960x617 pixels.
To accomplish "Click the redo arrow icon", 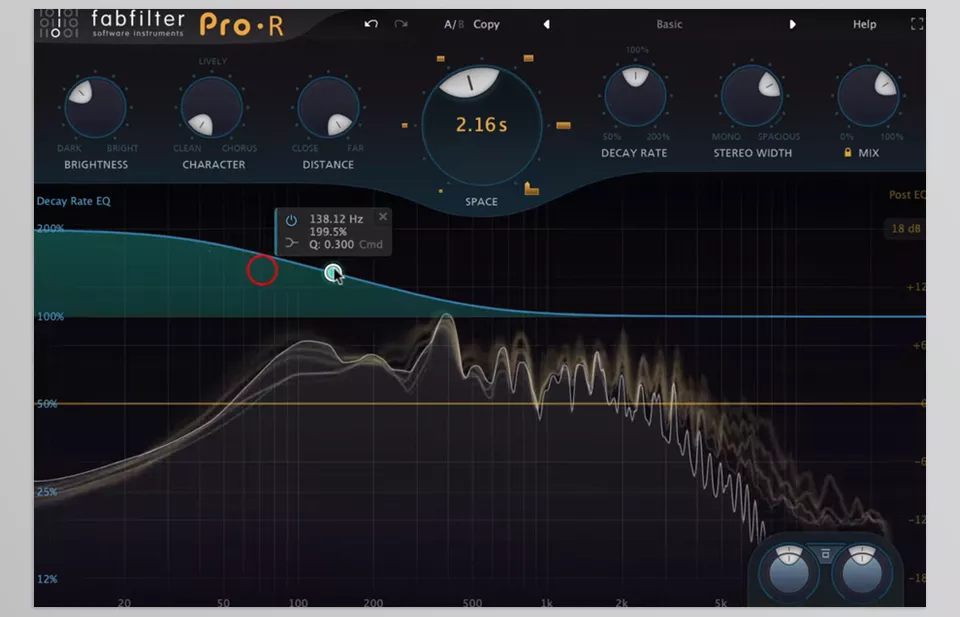I will click(x=401, y=24).
